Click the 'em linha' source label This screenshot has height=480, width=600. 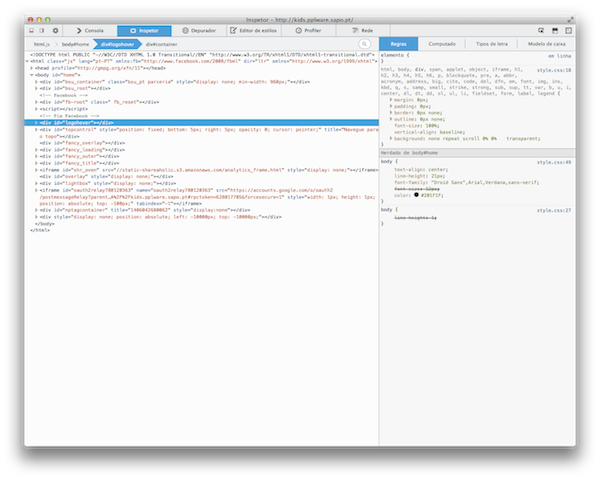point(559,56)
